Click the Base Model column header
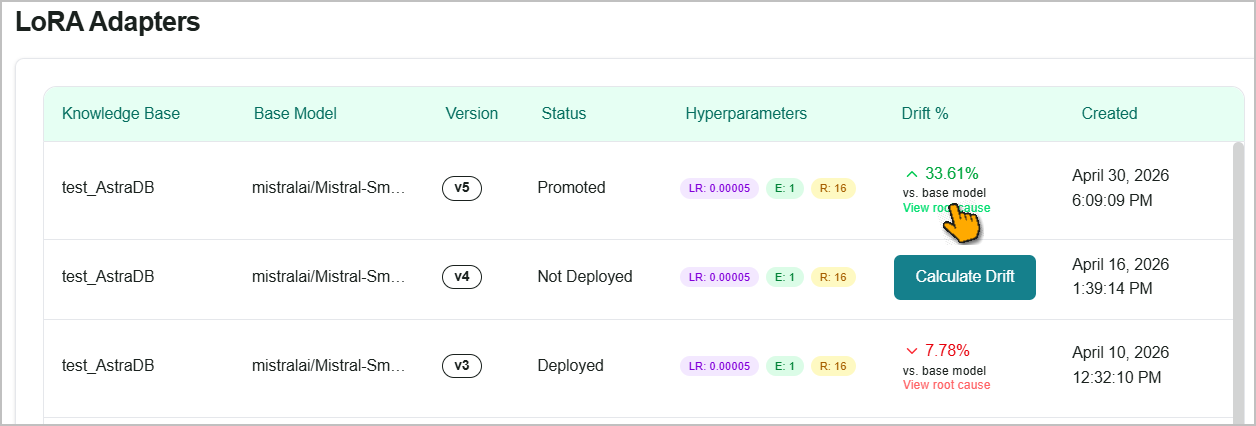 tap(295, 114)
